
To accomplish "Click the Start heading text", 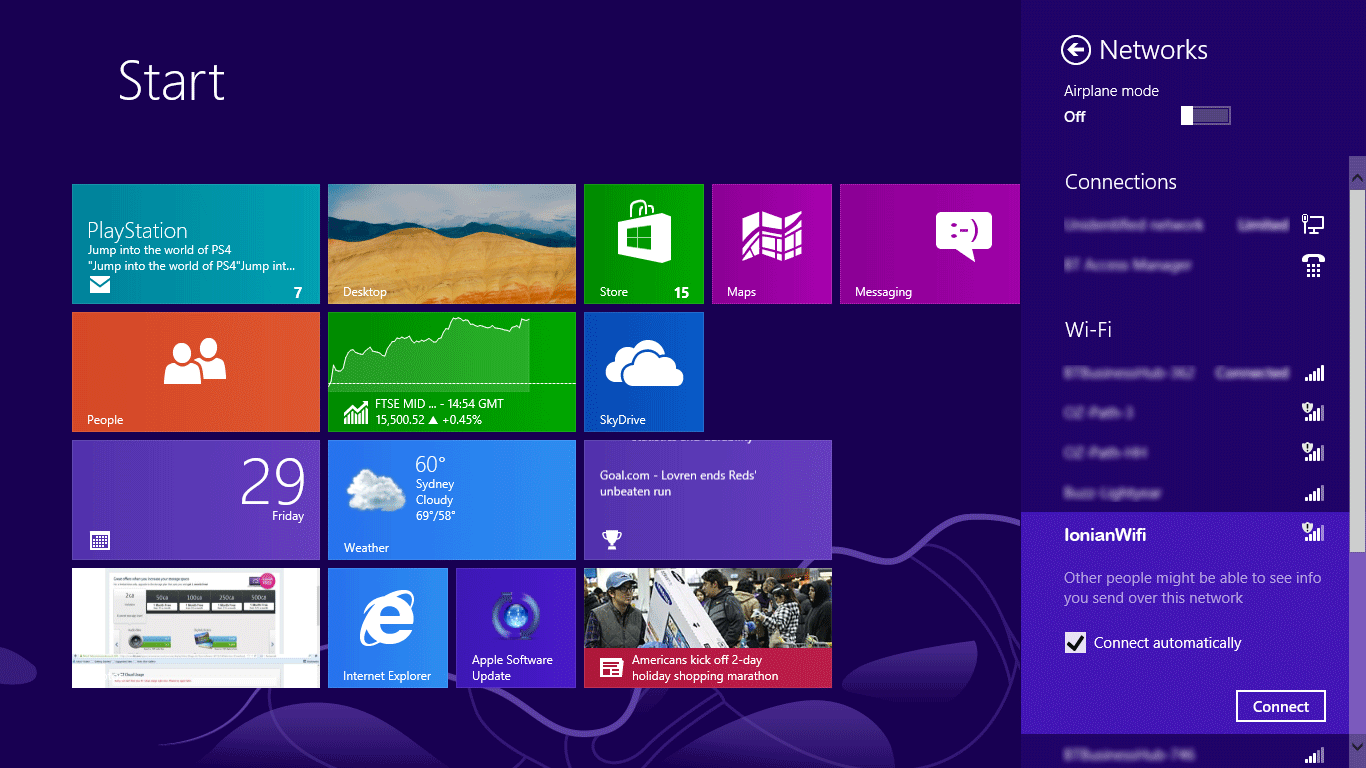I will click(x=172, y=80).
